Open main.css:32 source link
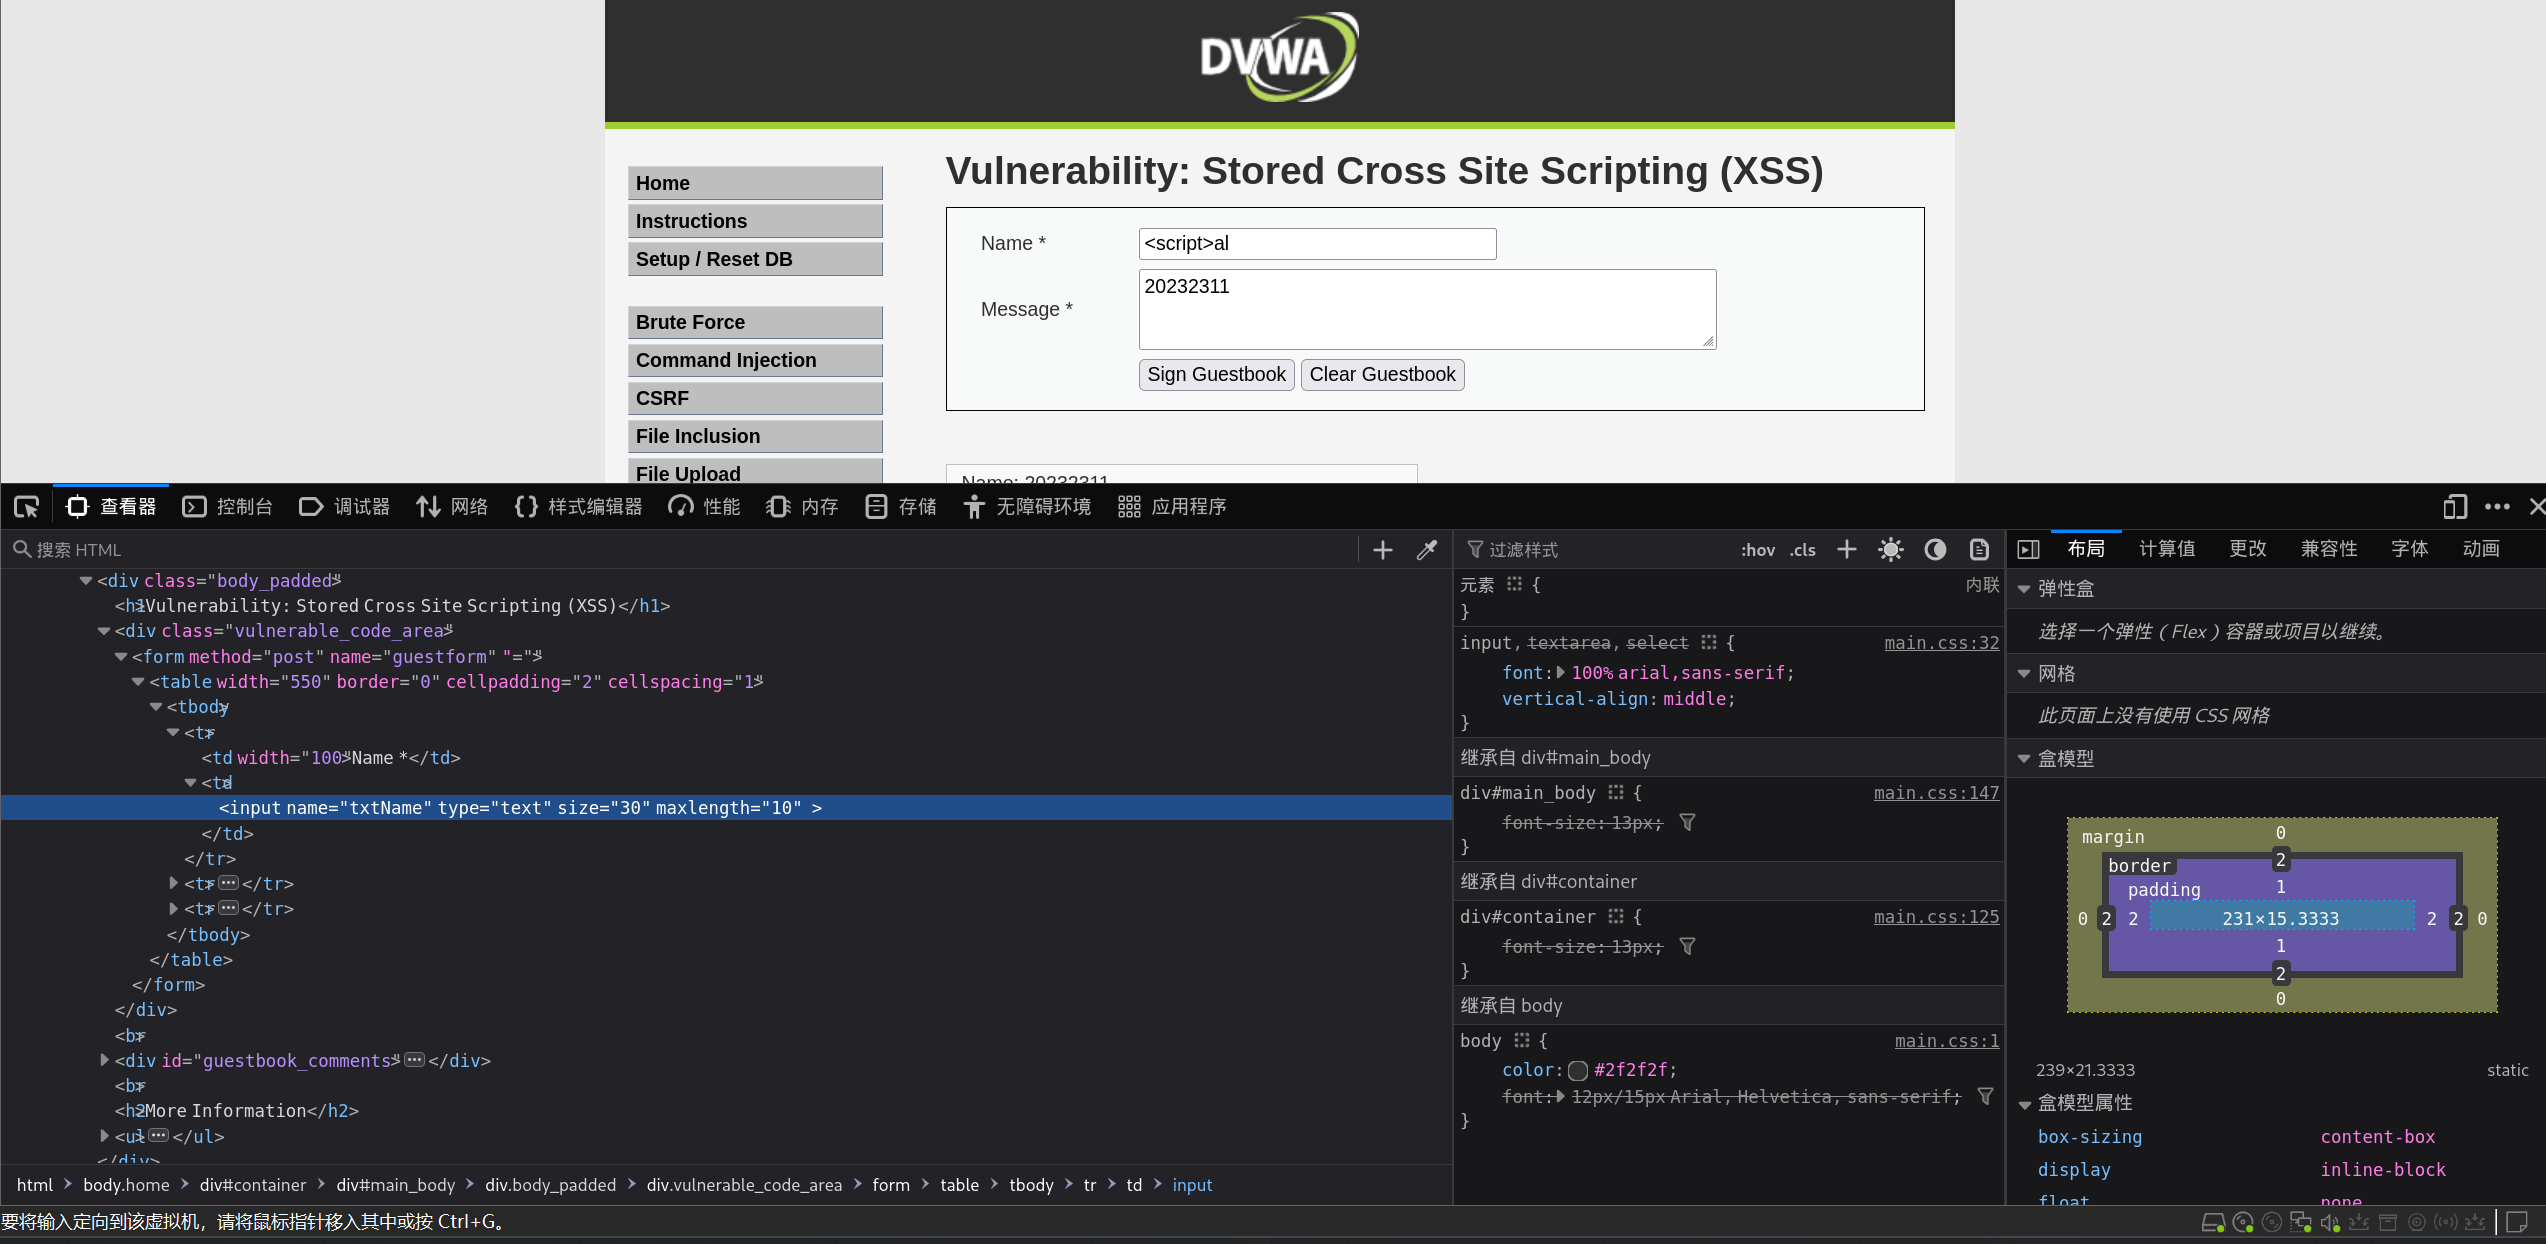Screen dimensions: 2546x1244 (x=1941, y=643)
